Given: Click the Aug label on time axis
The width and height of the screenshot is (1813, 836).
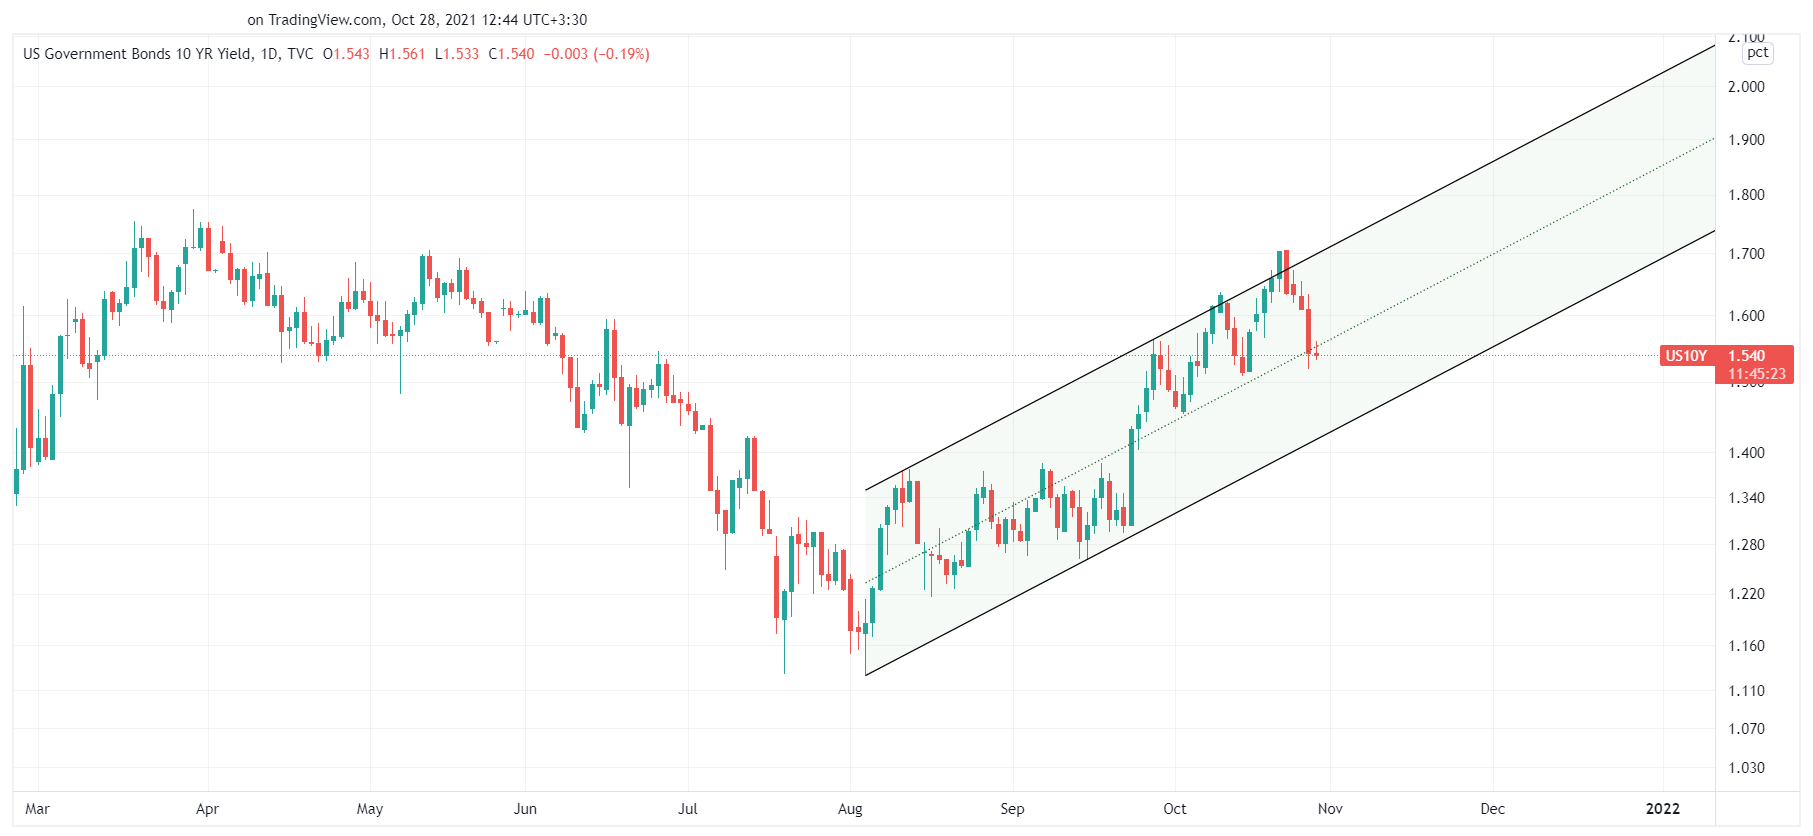Looking at the screenshot, I should click(850, 809).
